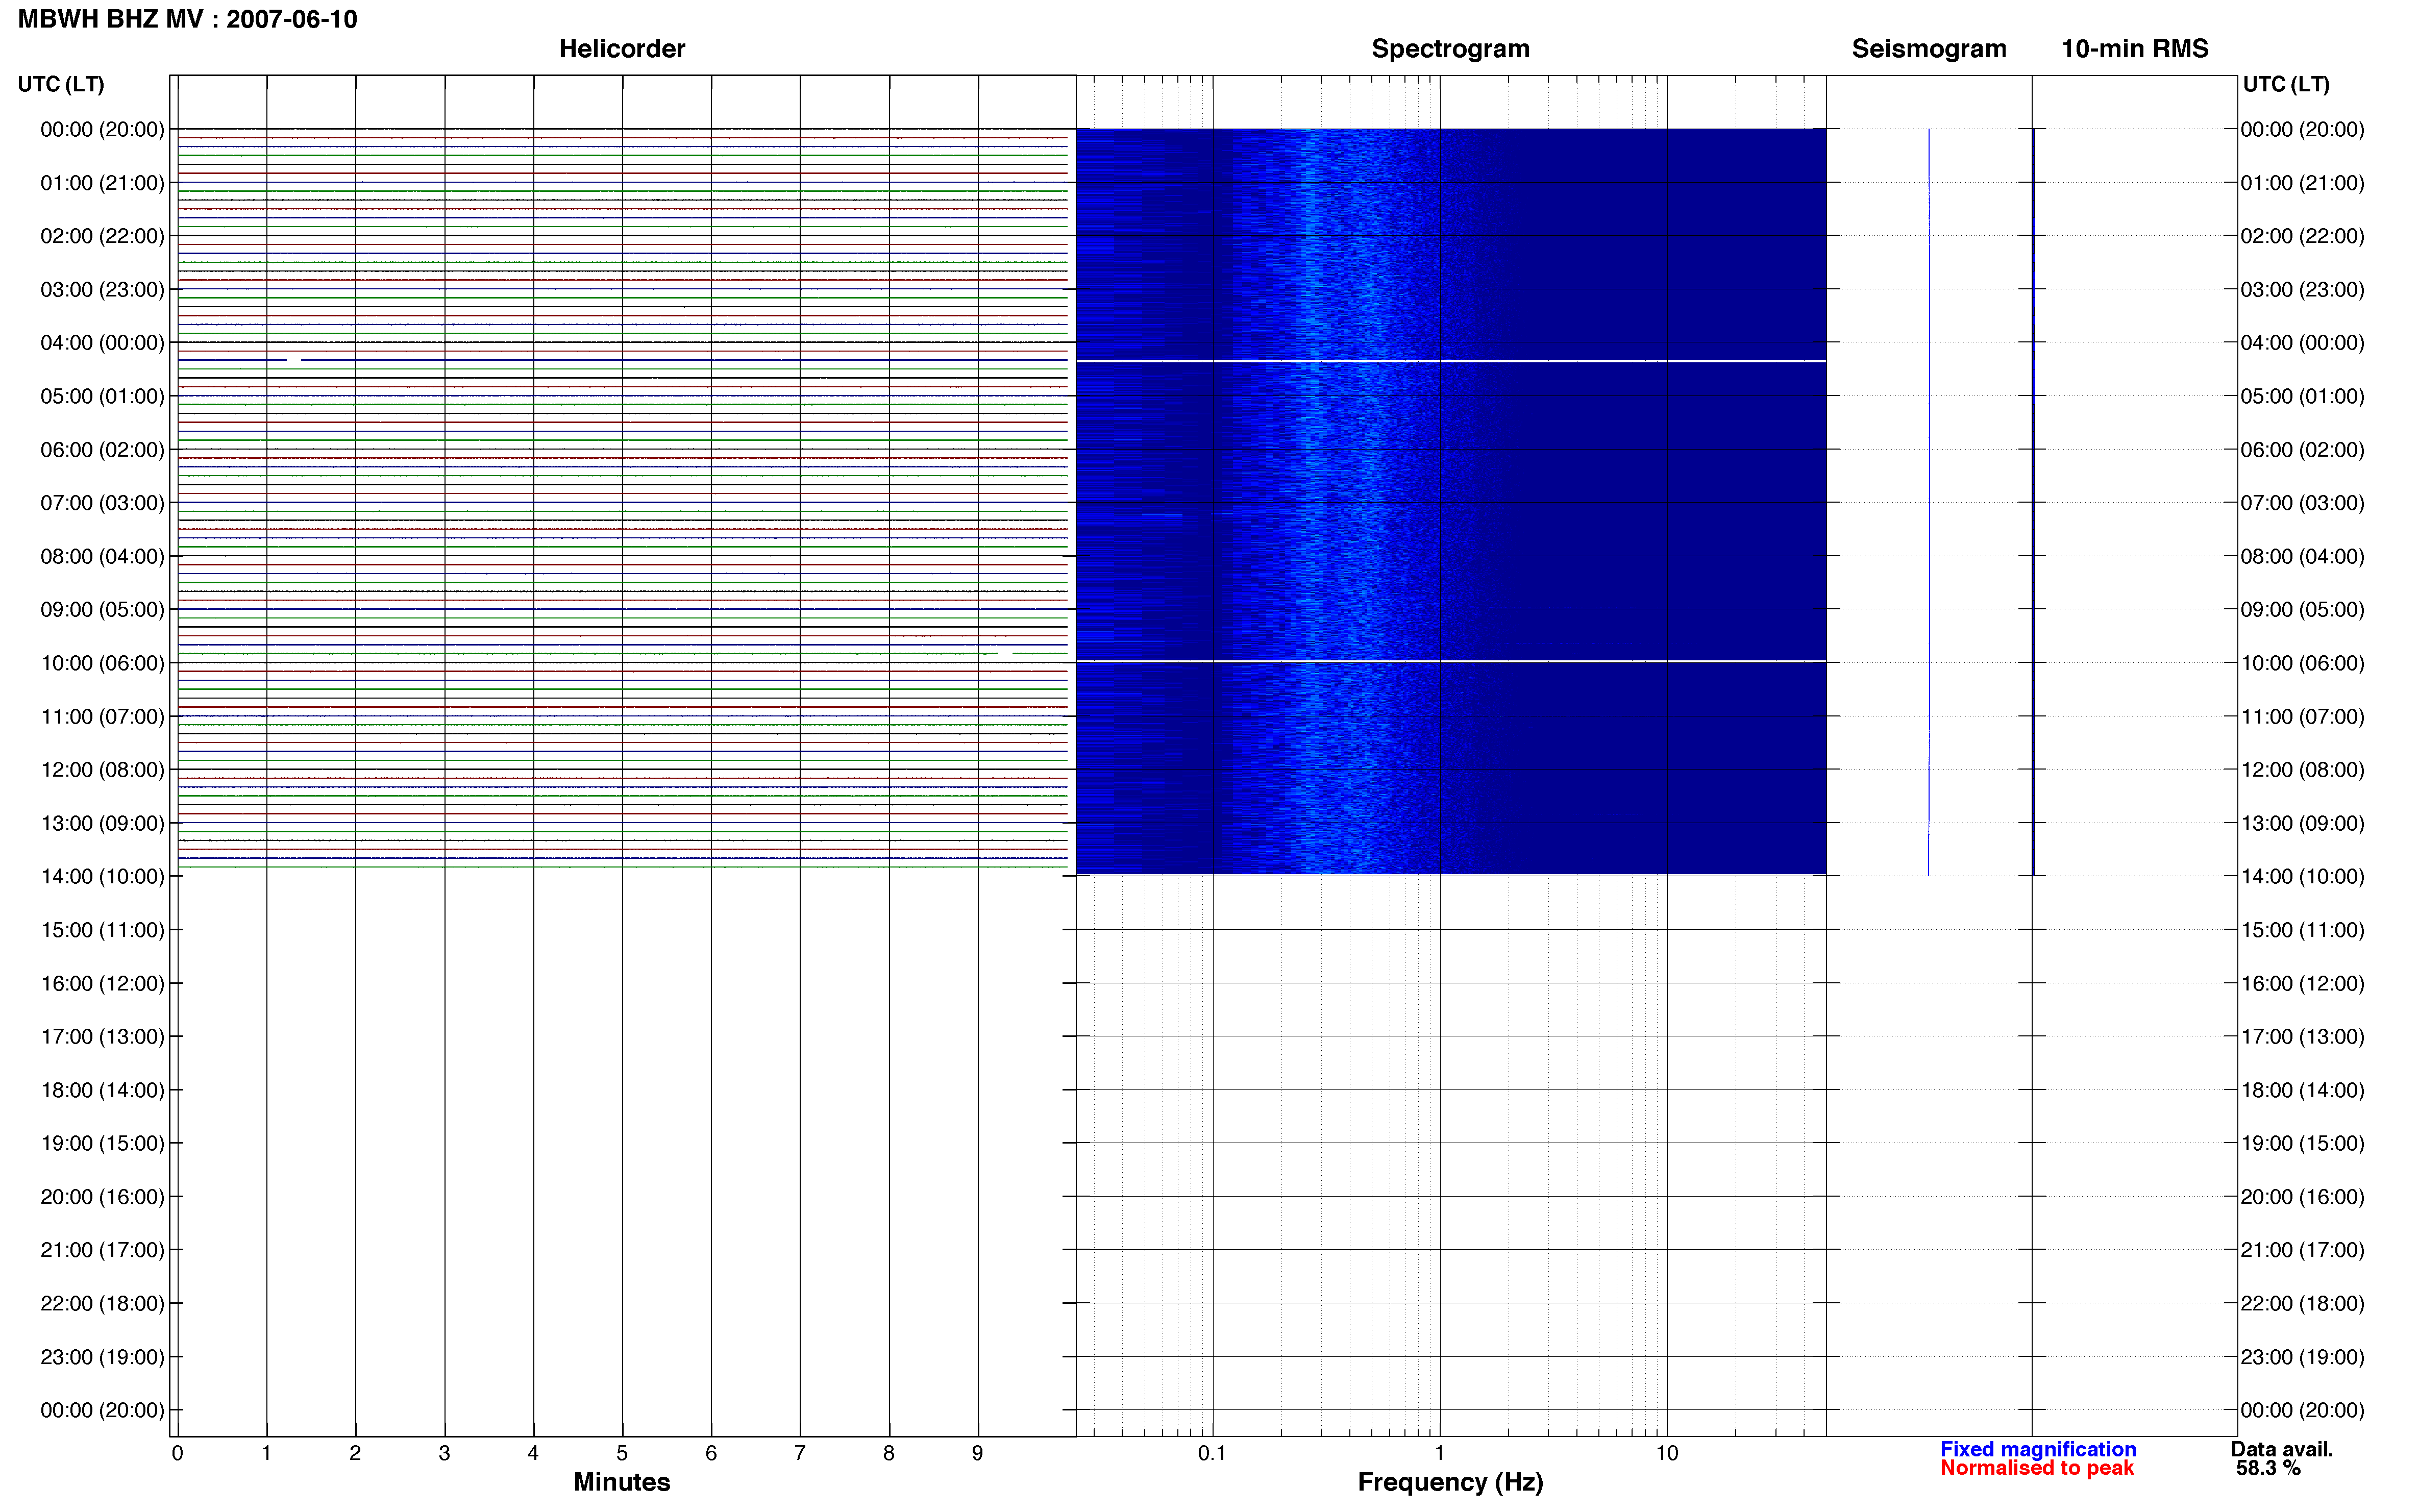
Task: Click the "13:00 (09:00)" label beside the 10-min RMS panel
Action: tap(2302, 823)
